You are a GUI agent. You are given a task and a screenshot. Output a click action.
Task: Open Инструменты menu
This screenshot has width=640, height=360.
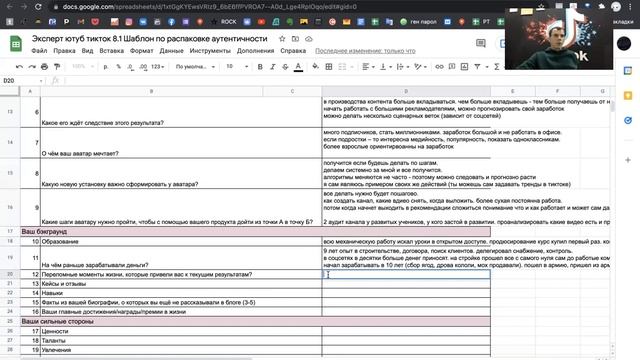pyautogui.click(x=210, y=51)
